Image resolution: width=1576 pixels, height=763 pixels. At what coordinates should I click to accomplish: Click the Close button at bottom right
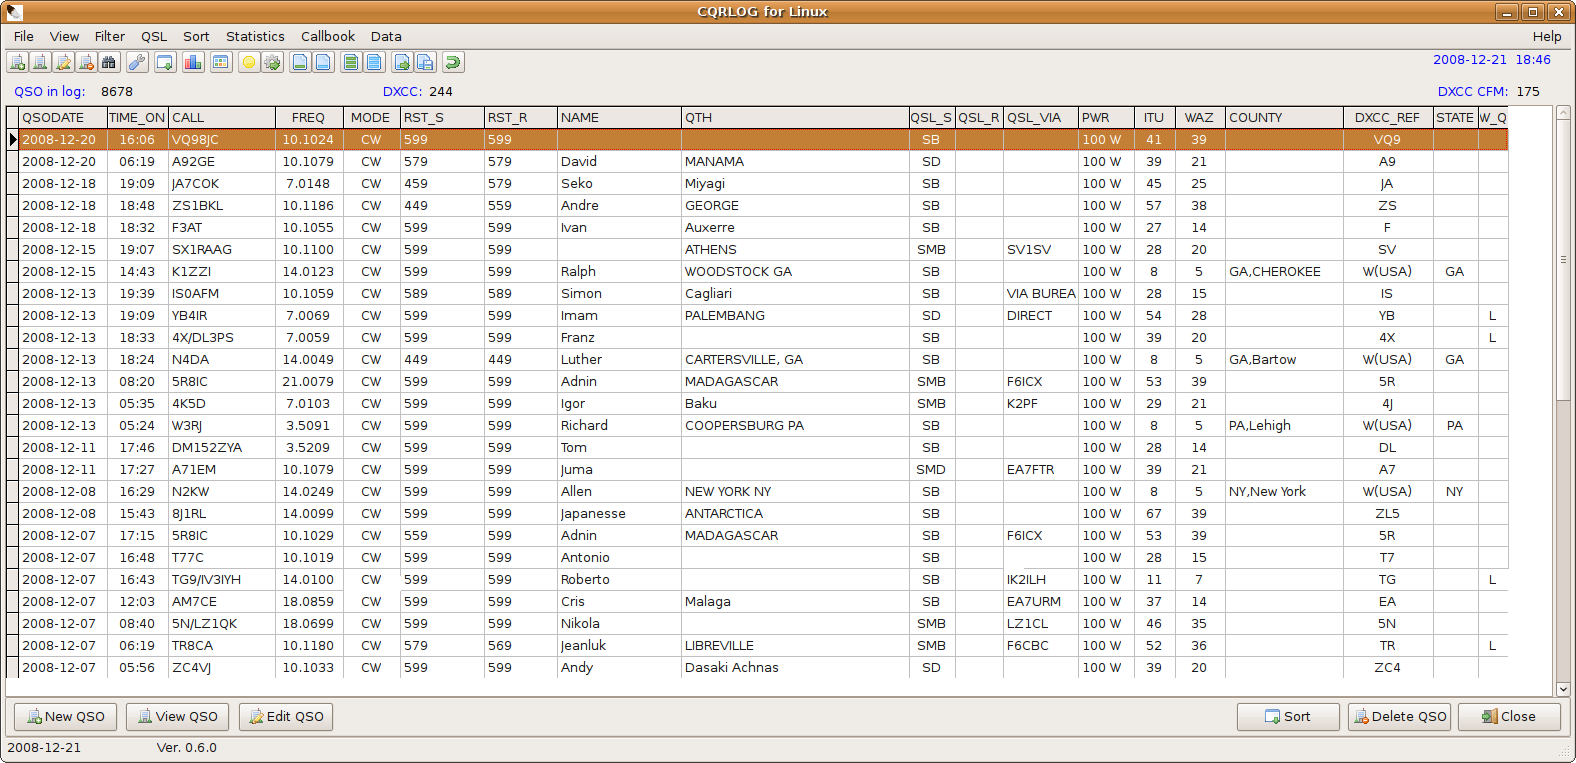pos(1509,717)
